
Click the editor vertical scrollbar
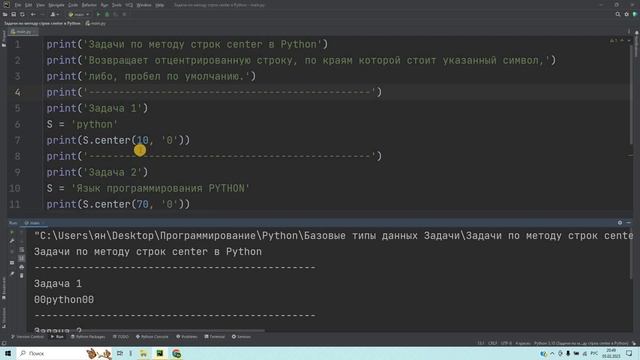coord(631,94)
